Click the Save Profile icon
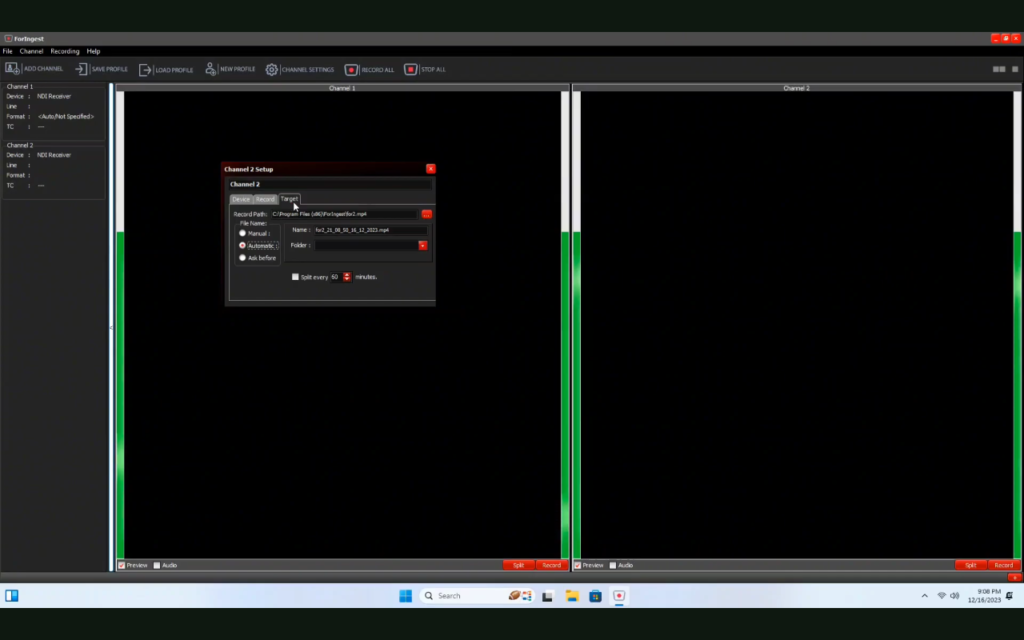Image resolution: width=1024 pixels, height=640 pixels. [x=82, y=69]
